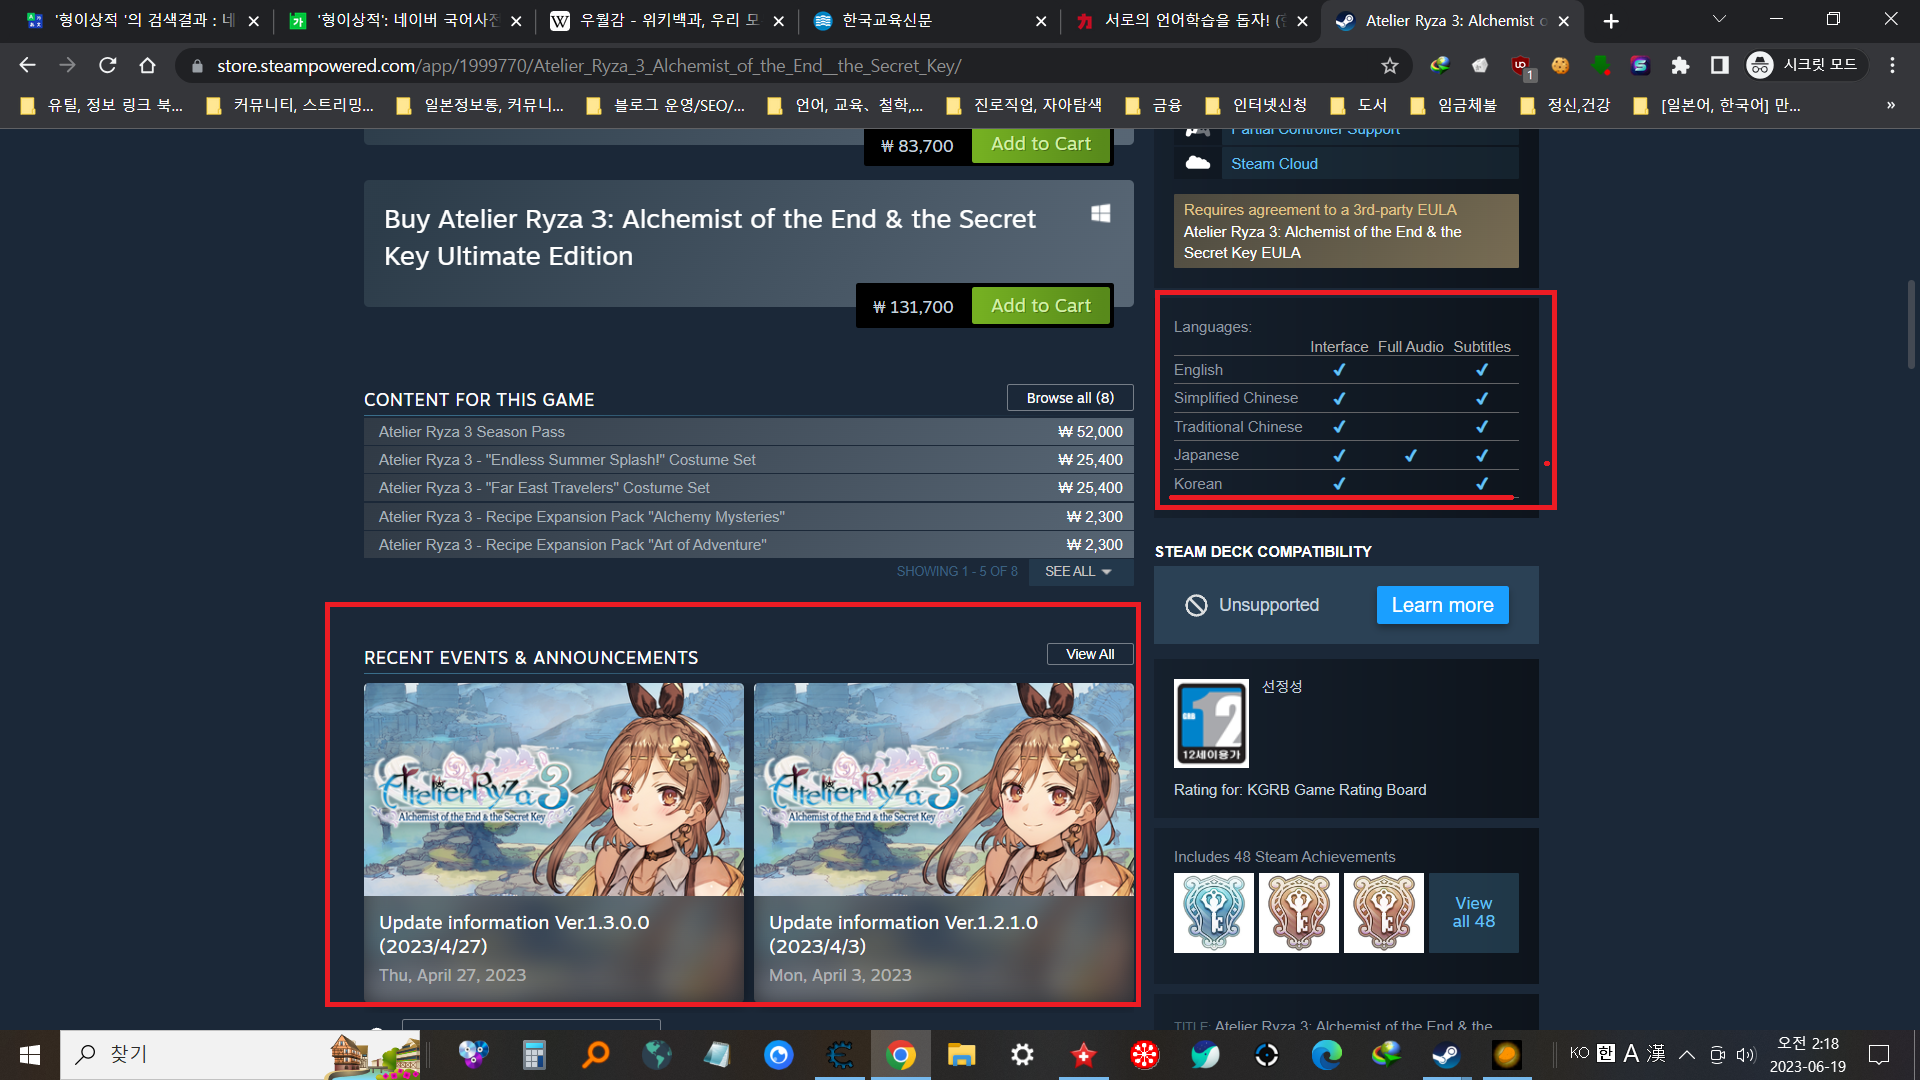Viewport: 1920px width, 1080px height.
Task: Click the Windows taskbar search box
Action: [240, 1054]
